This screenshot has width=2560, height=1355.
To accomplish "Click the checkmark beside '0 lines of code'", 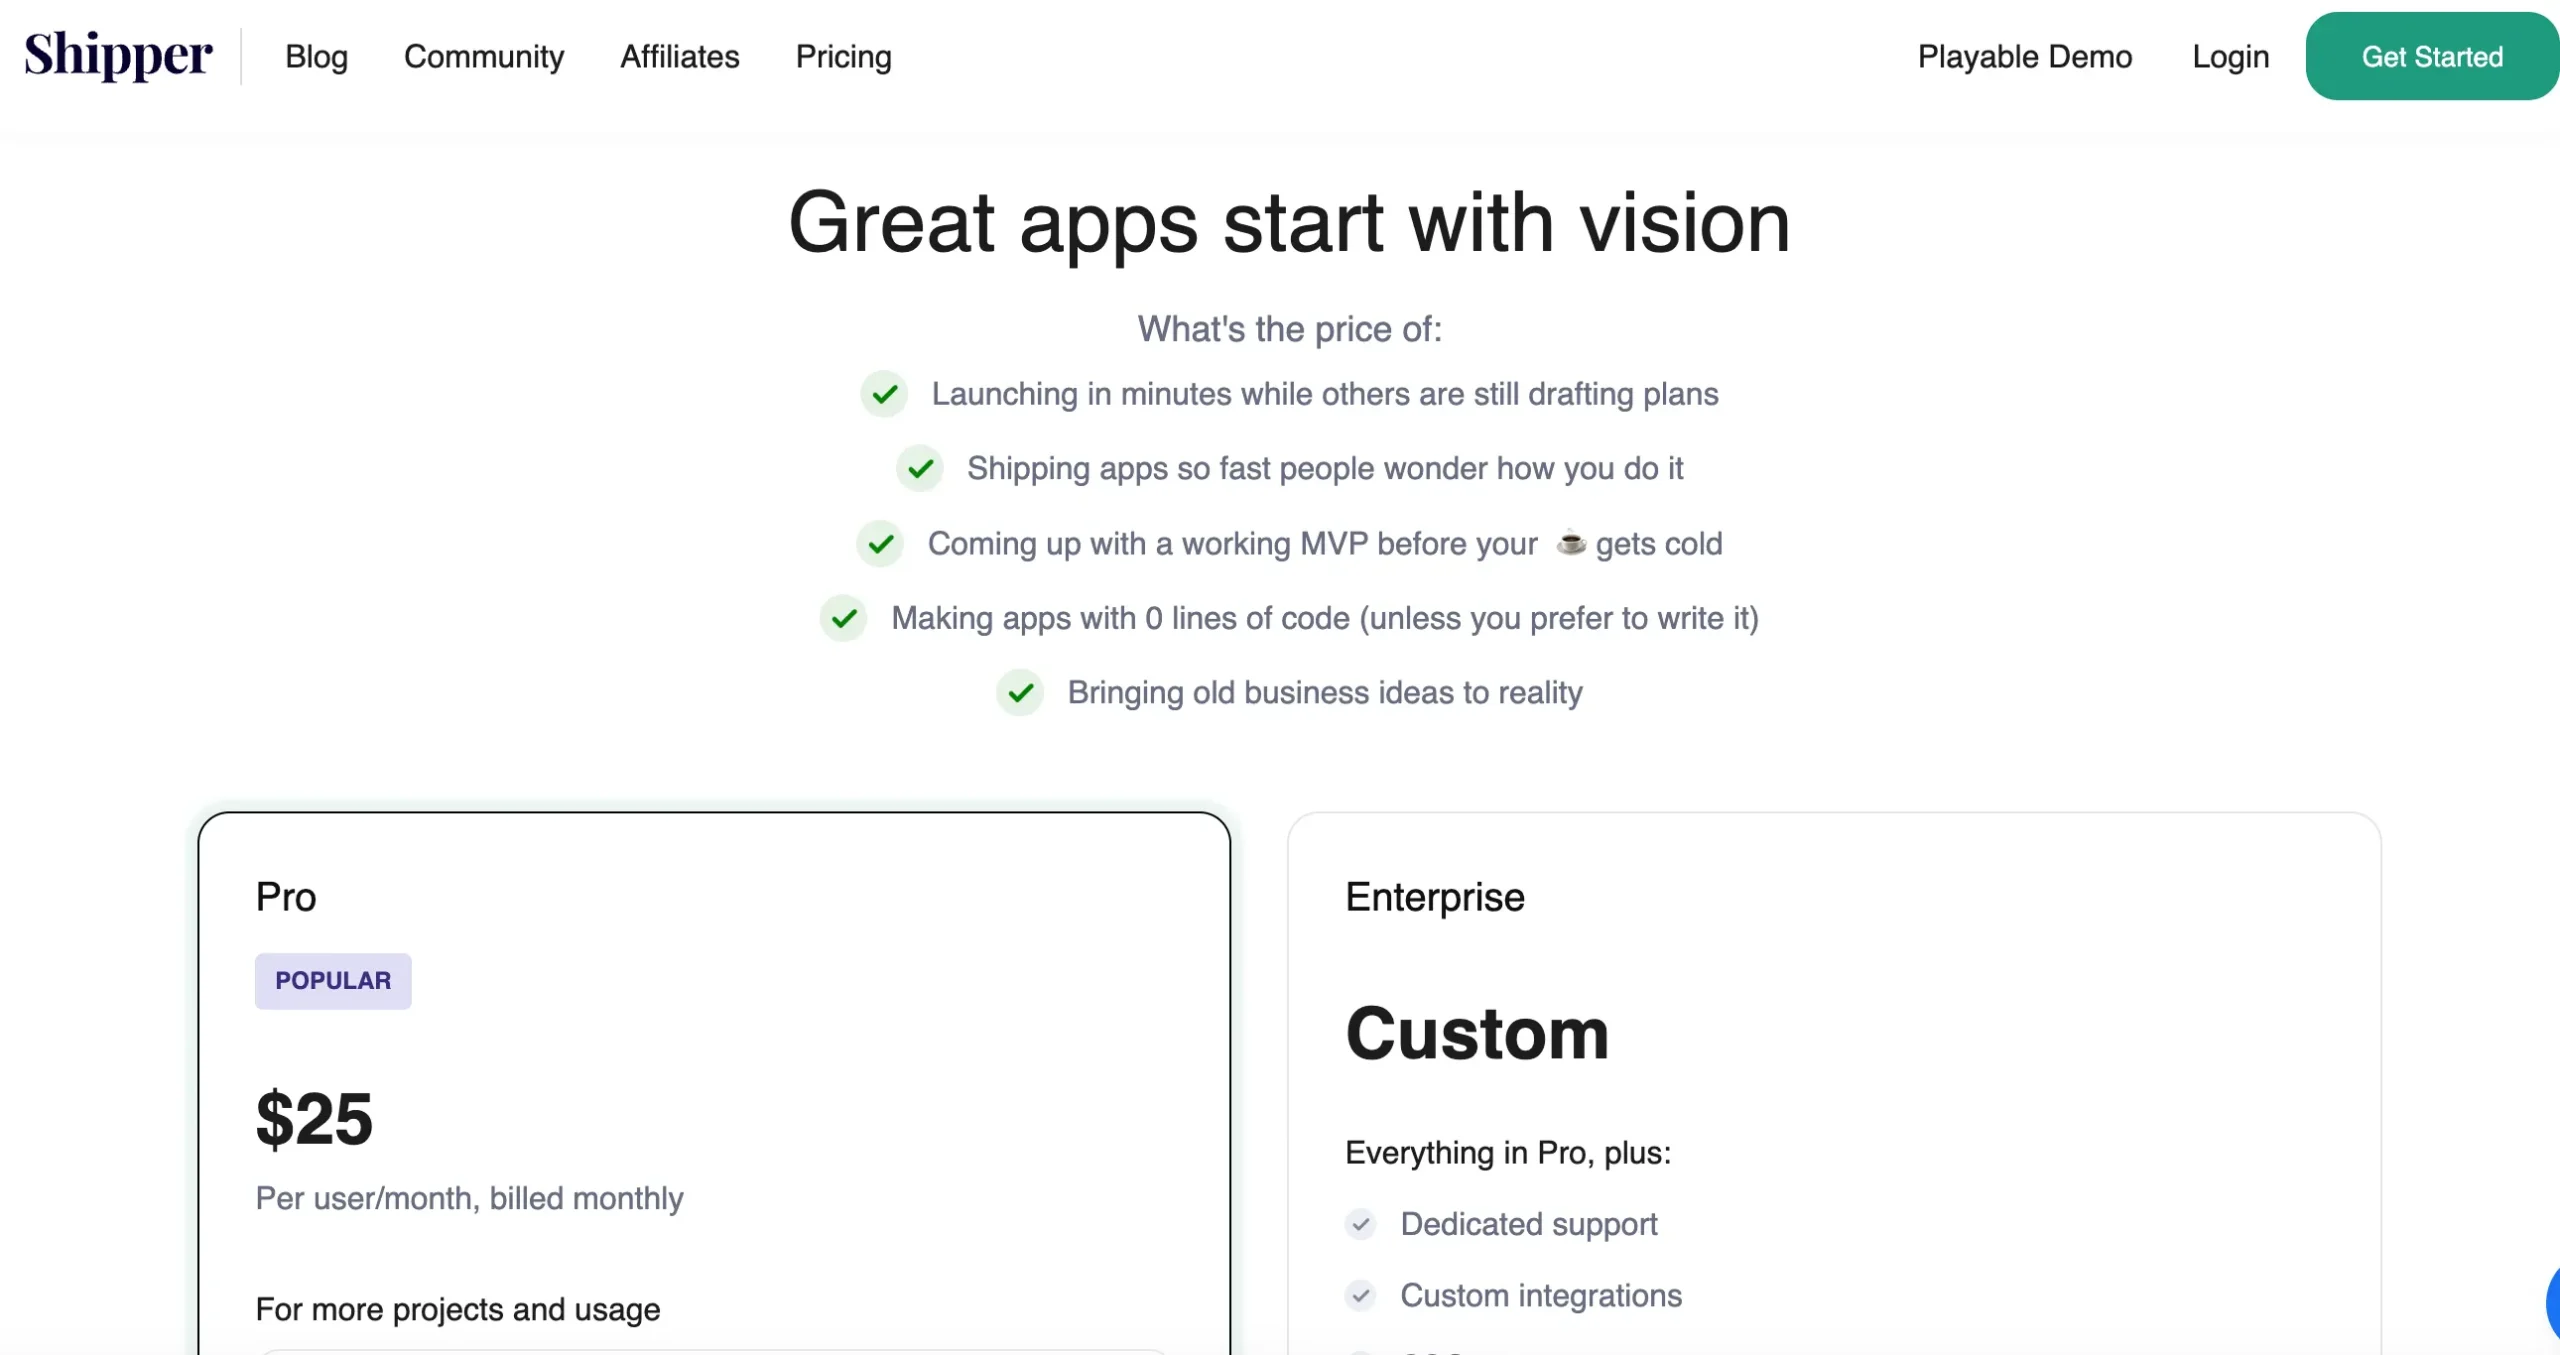I will click(x=843, y=619).
